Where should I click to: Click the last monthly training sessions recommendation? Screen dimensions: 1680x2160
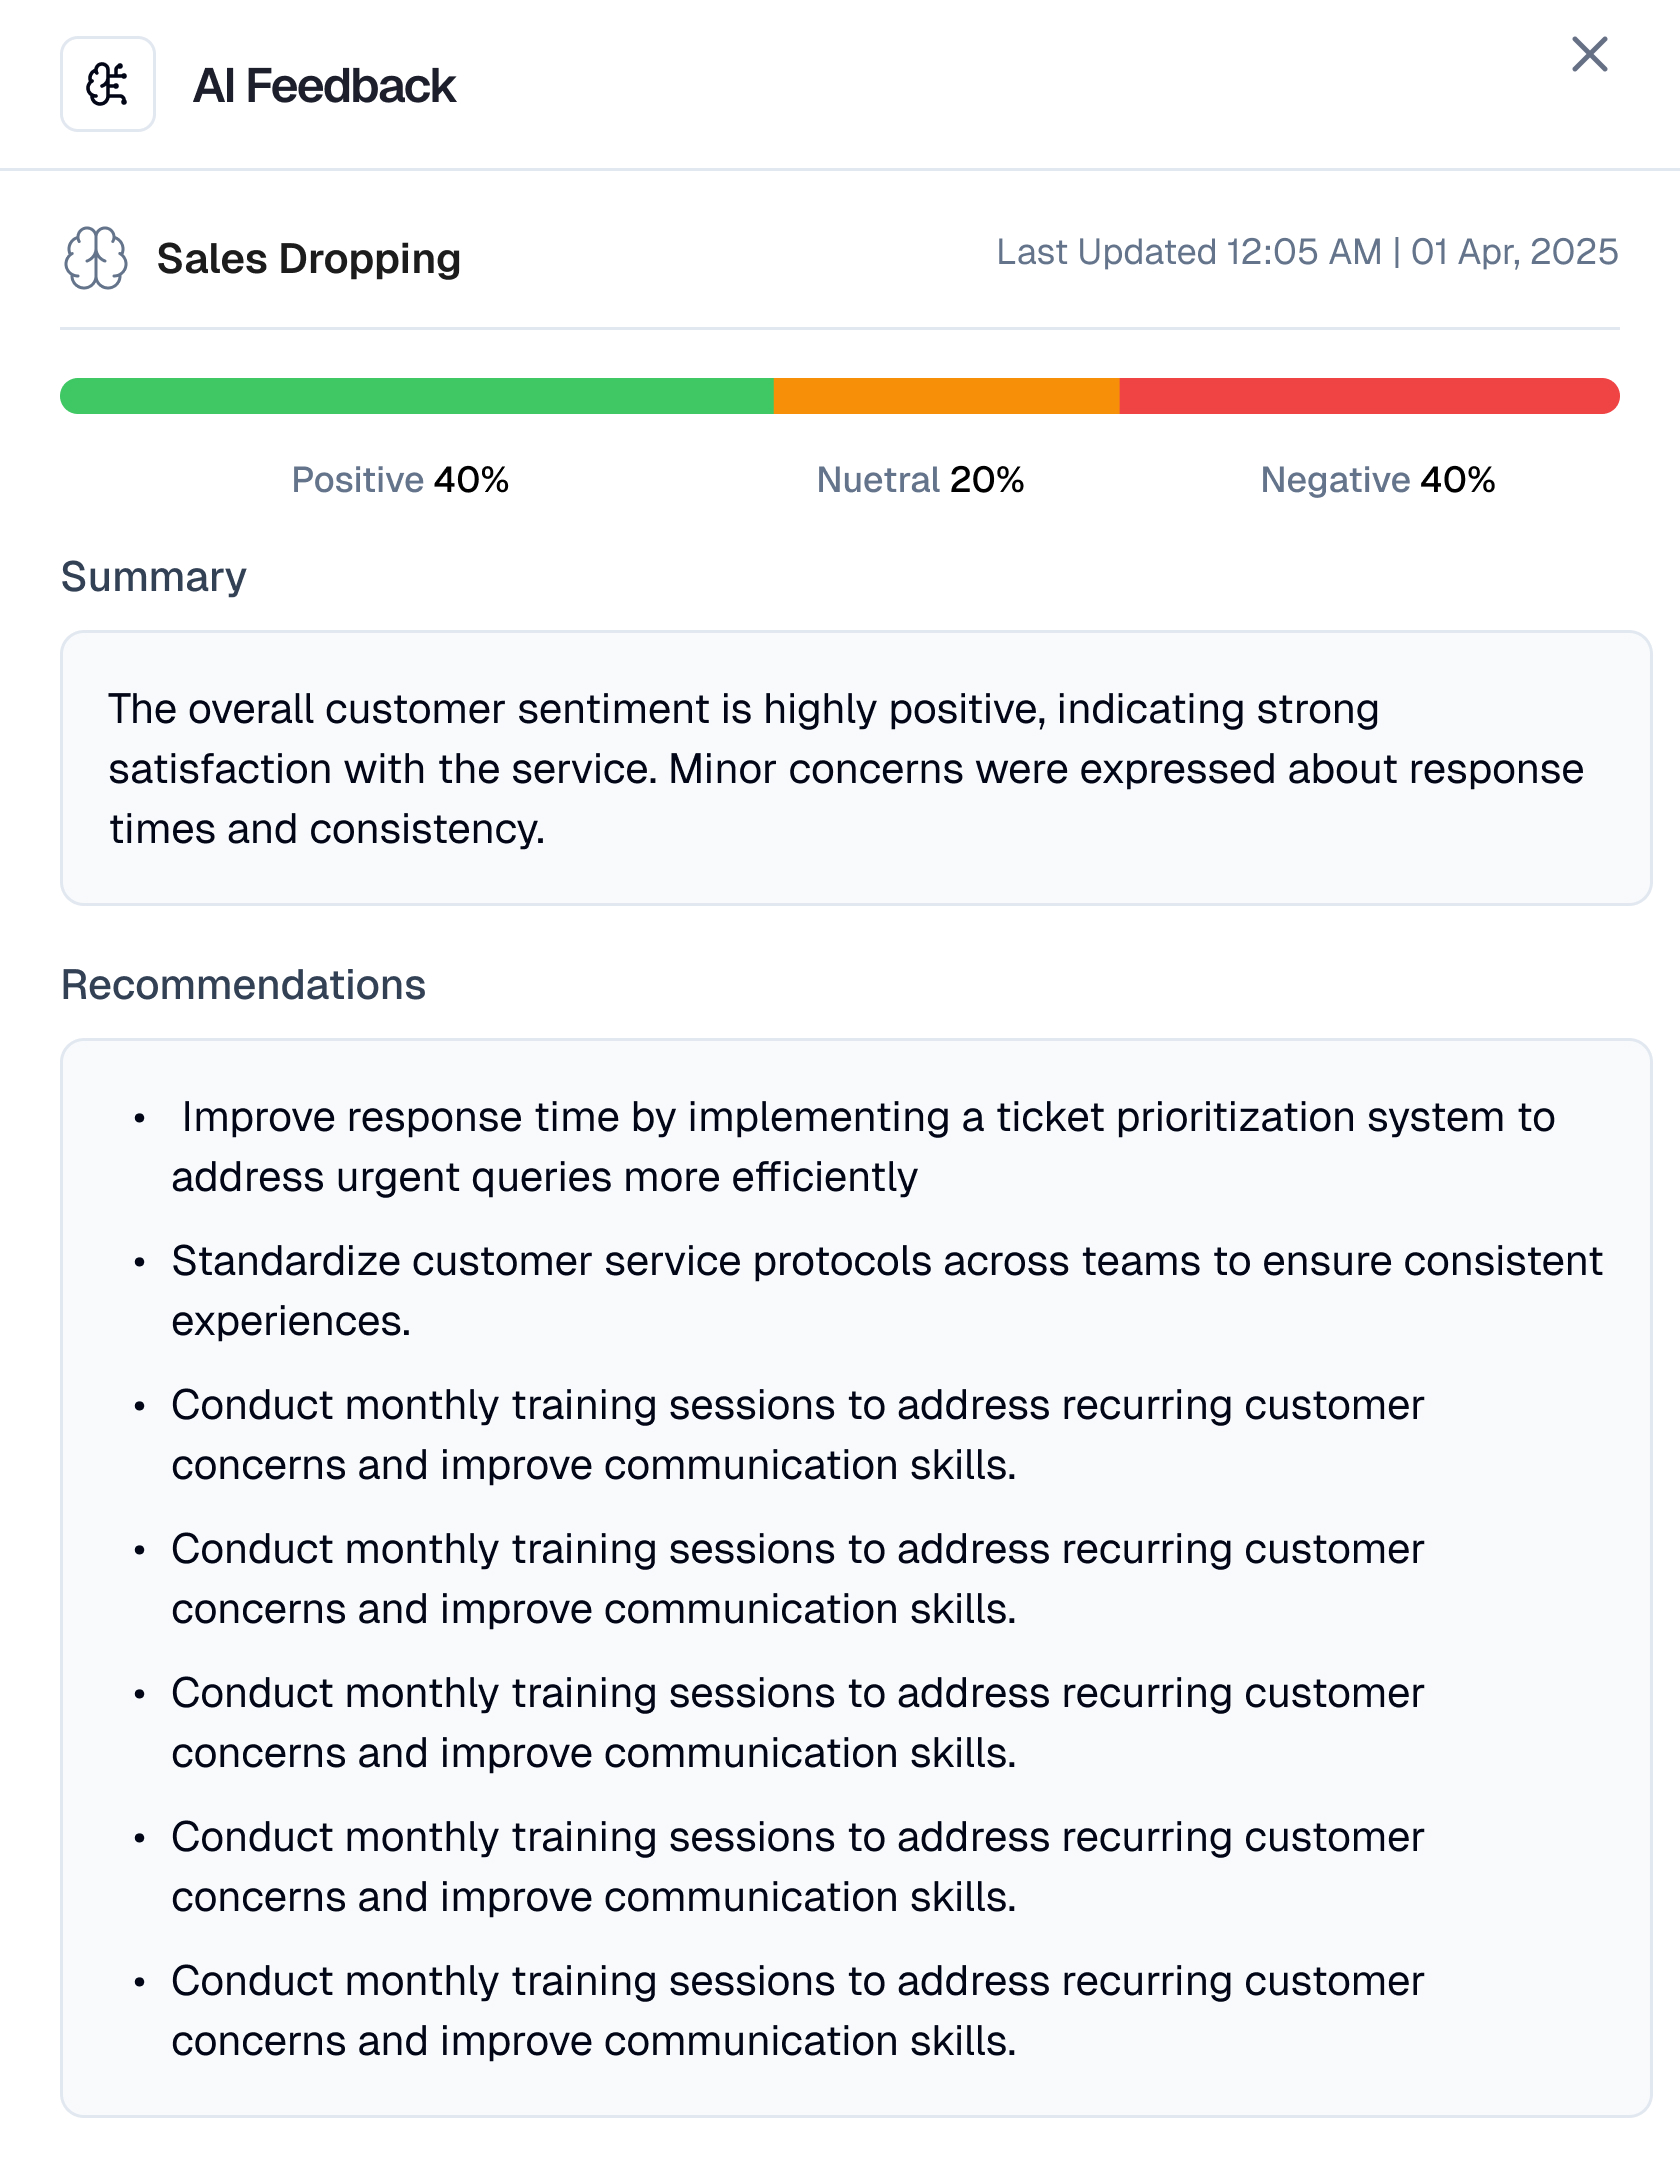797,2011
